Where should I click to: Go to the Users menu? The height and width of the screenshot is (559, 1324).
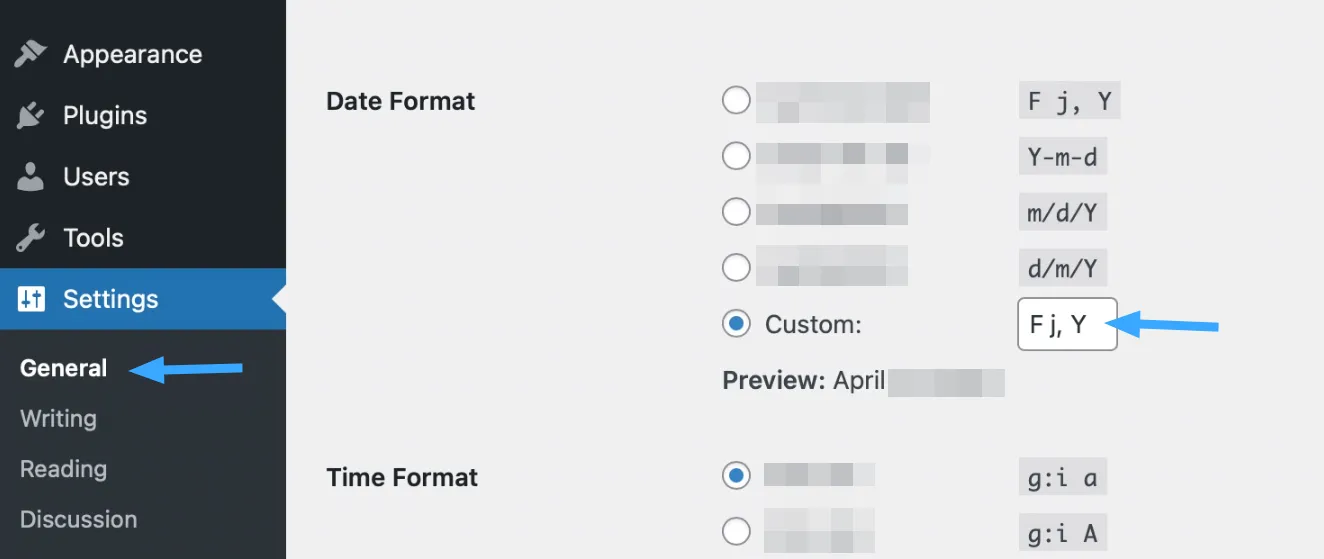click(x=96, y=177)
